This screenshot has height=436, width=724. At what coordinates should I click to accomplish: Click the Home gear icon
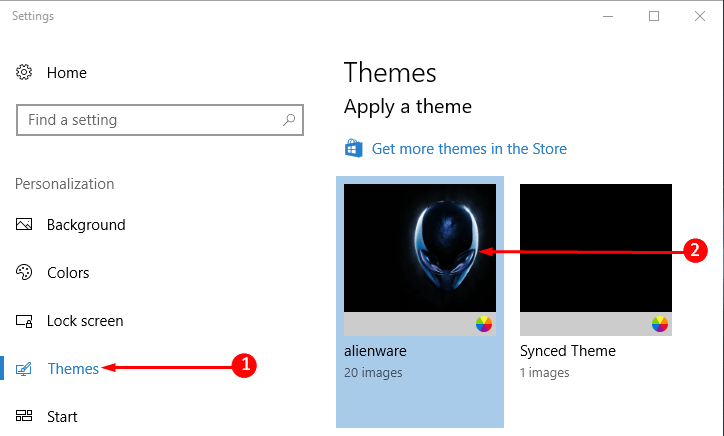[24, 73]
